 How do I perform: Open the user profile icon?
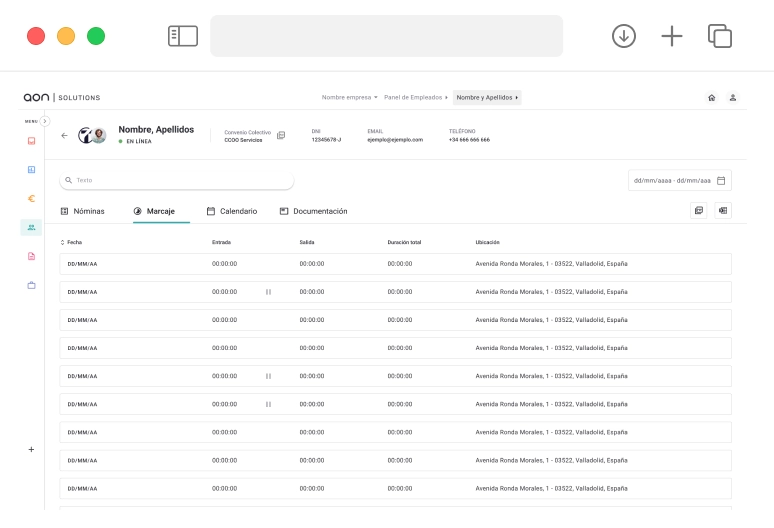733,98
